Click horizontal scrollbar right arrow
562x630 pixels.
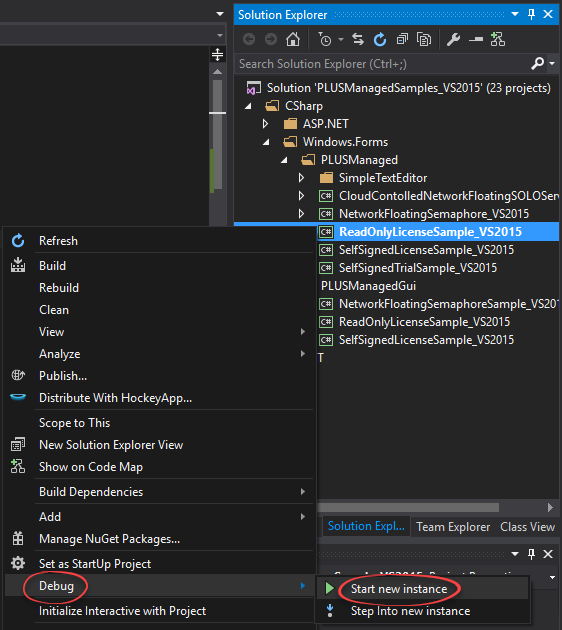(x=550, y=507)
